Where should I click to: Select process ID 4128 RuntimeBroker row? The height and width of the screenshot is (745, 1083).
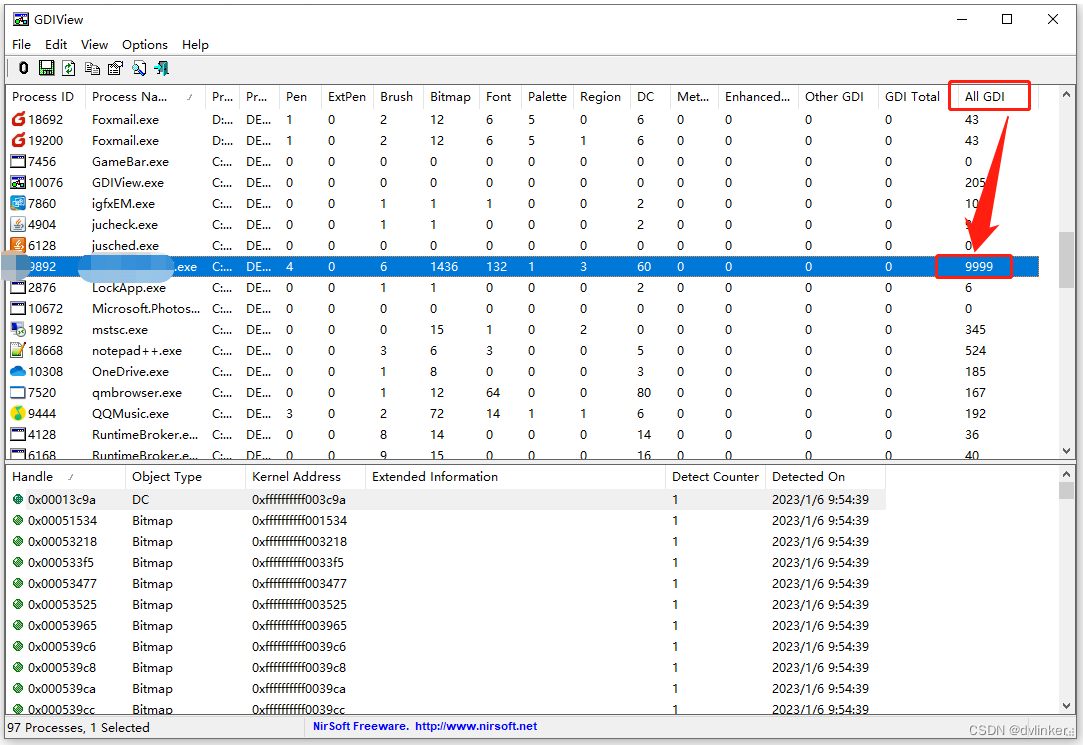pos(42,434)
